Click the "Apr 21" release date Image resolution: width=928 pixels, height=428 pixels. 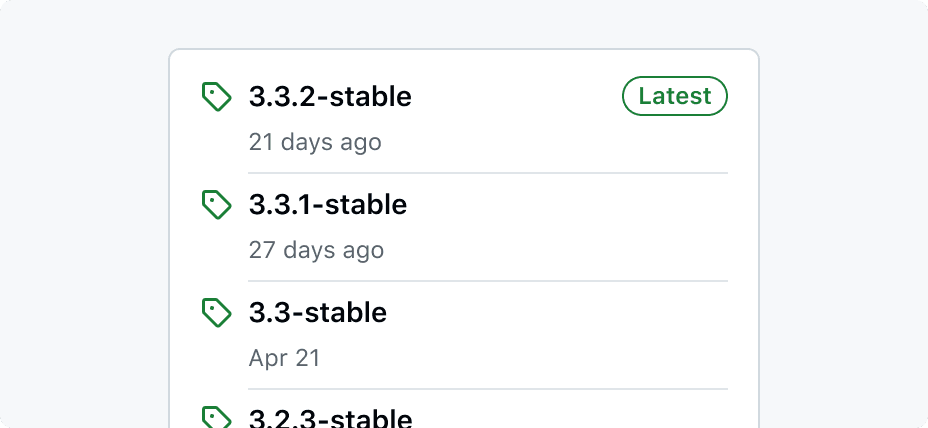pos(284,358)
